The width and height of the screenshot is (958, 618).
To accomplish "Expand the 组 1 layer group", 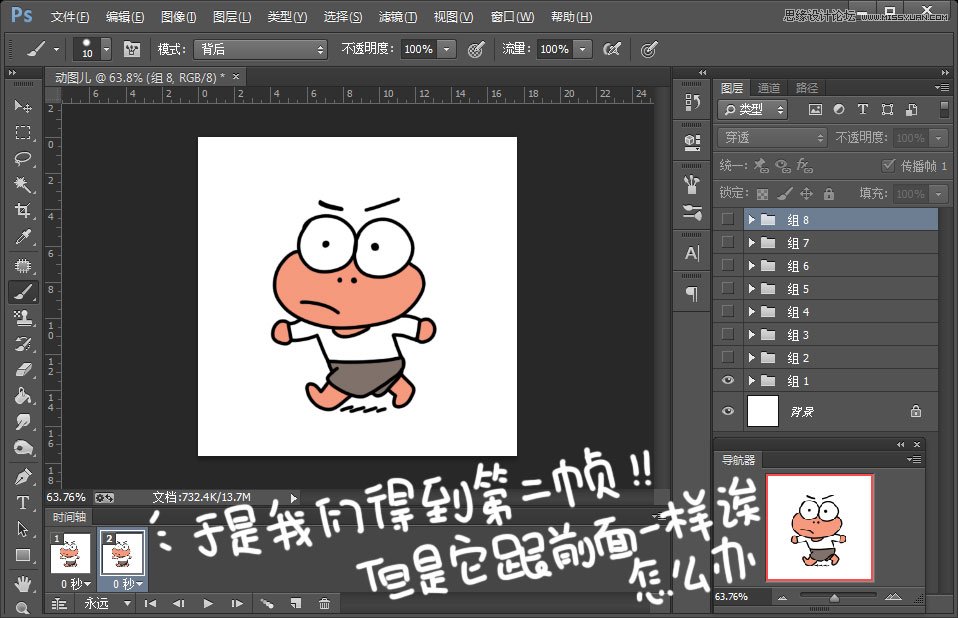I will pos(751,380).
